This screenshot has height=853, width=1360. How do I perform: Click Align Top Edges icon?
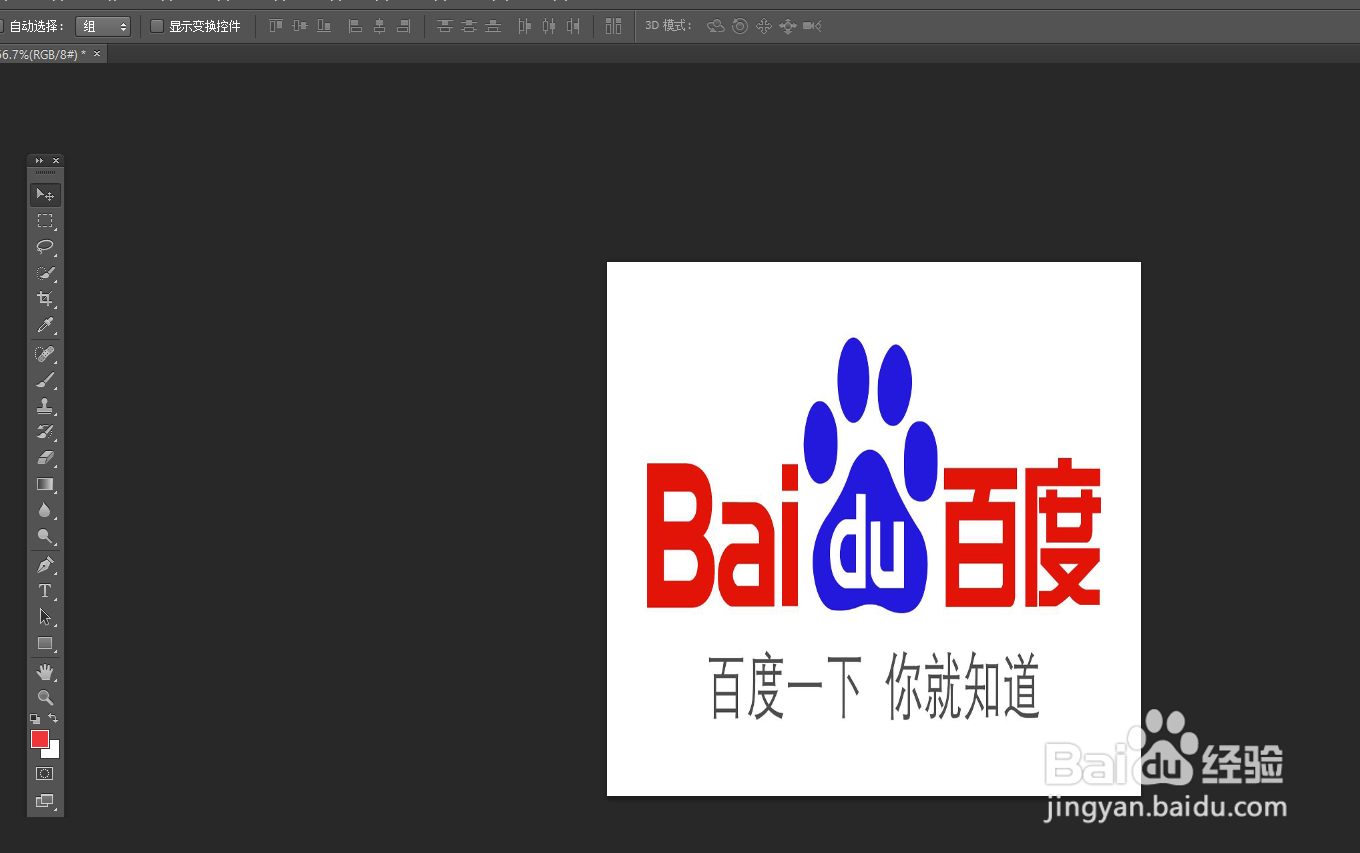276,26
